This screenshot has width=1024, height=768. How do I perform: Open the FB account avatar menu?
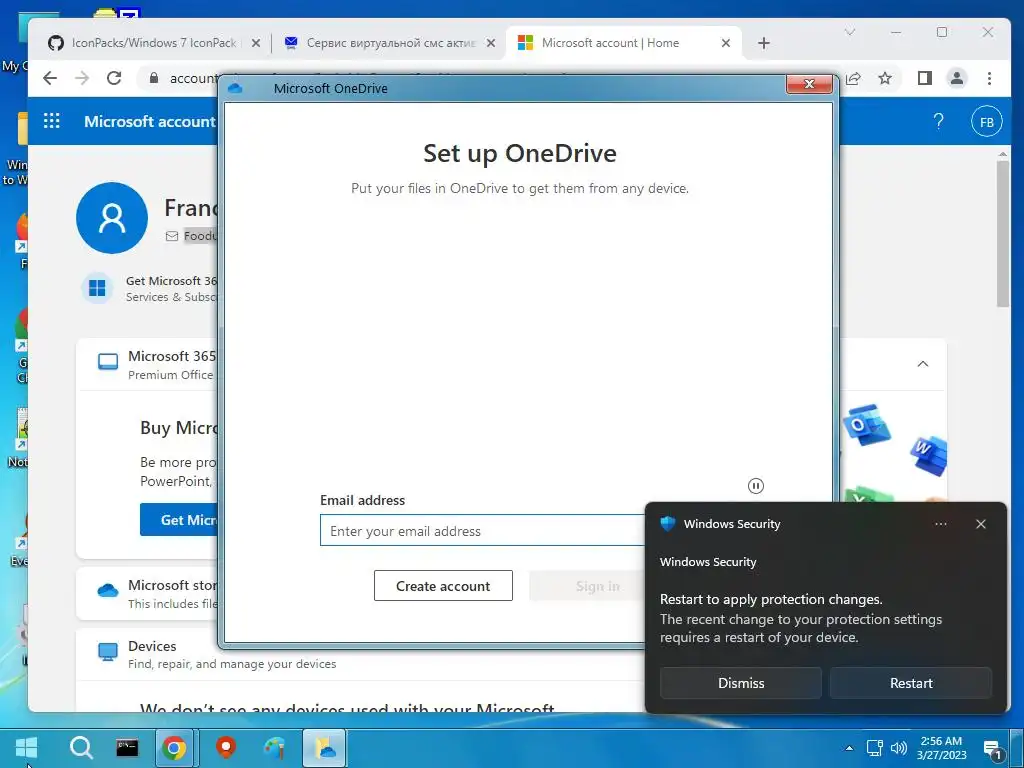coord(987,121)
